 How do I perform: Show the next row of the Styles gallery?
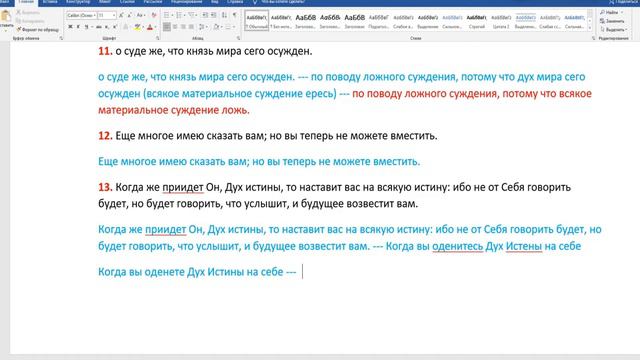click(x=590, y=20)
